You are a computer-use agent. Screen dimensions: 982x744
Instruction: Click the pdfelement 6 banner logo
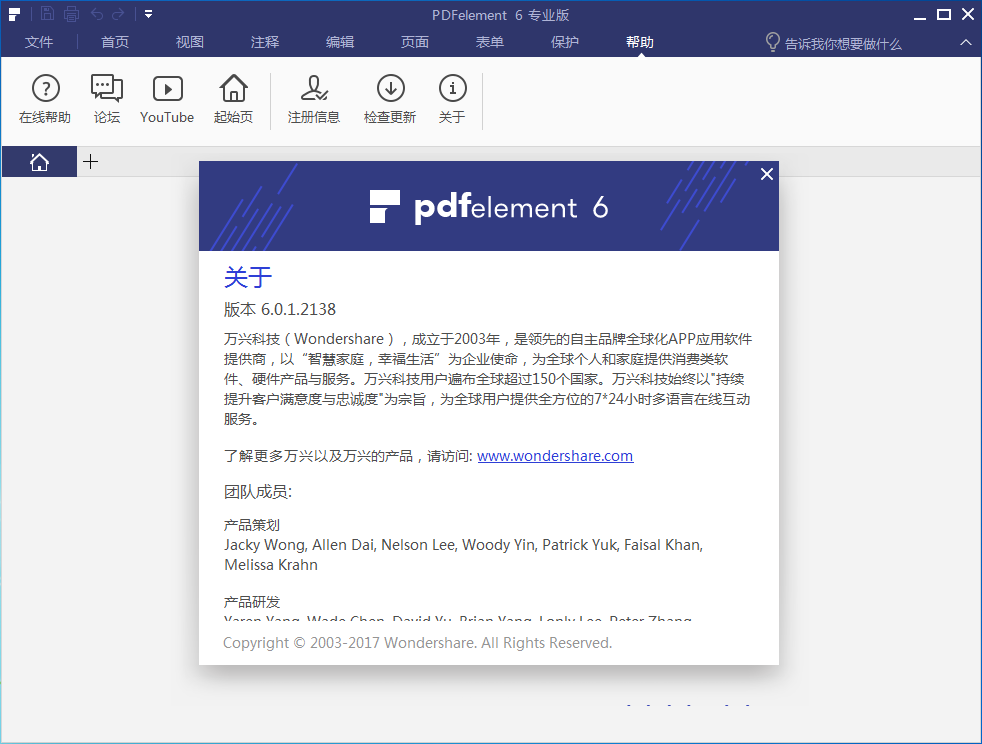[x=489, y=207]
